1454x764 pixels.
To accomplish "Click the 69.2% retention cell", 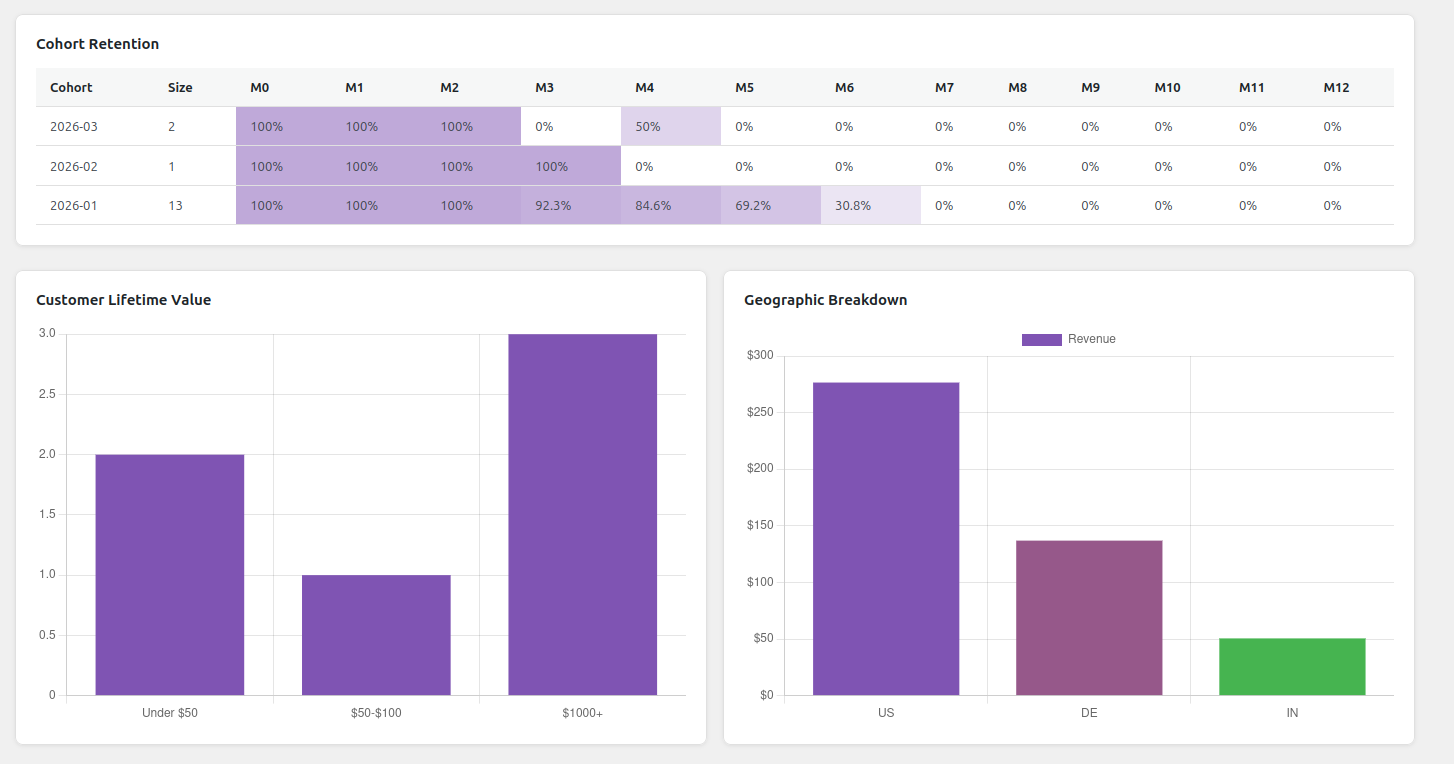I will point(771,205).
